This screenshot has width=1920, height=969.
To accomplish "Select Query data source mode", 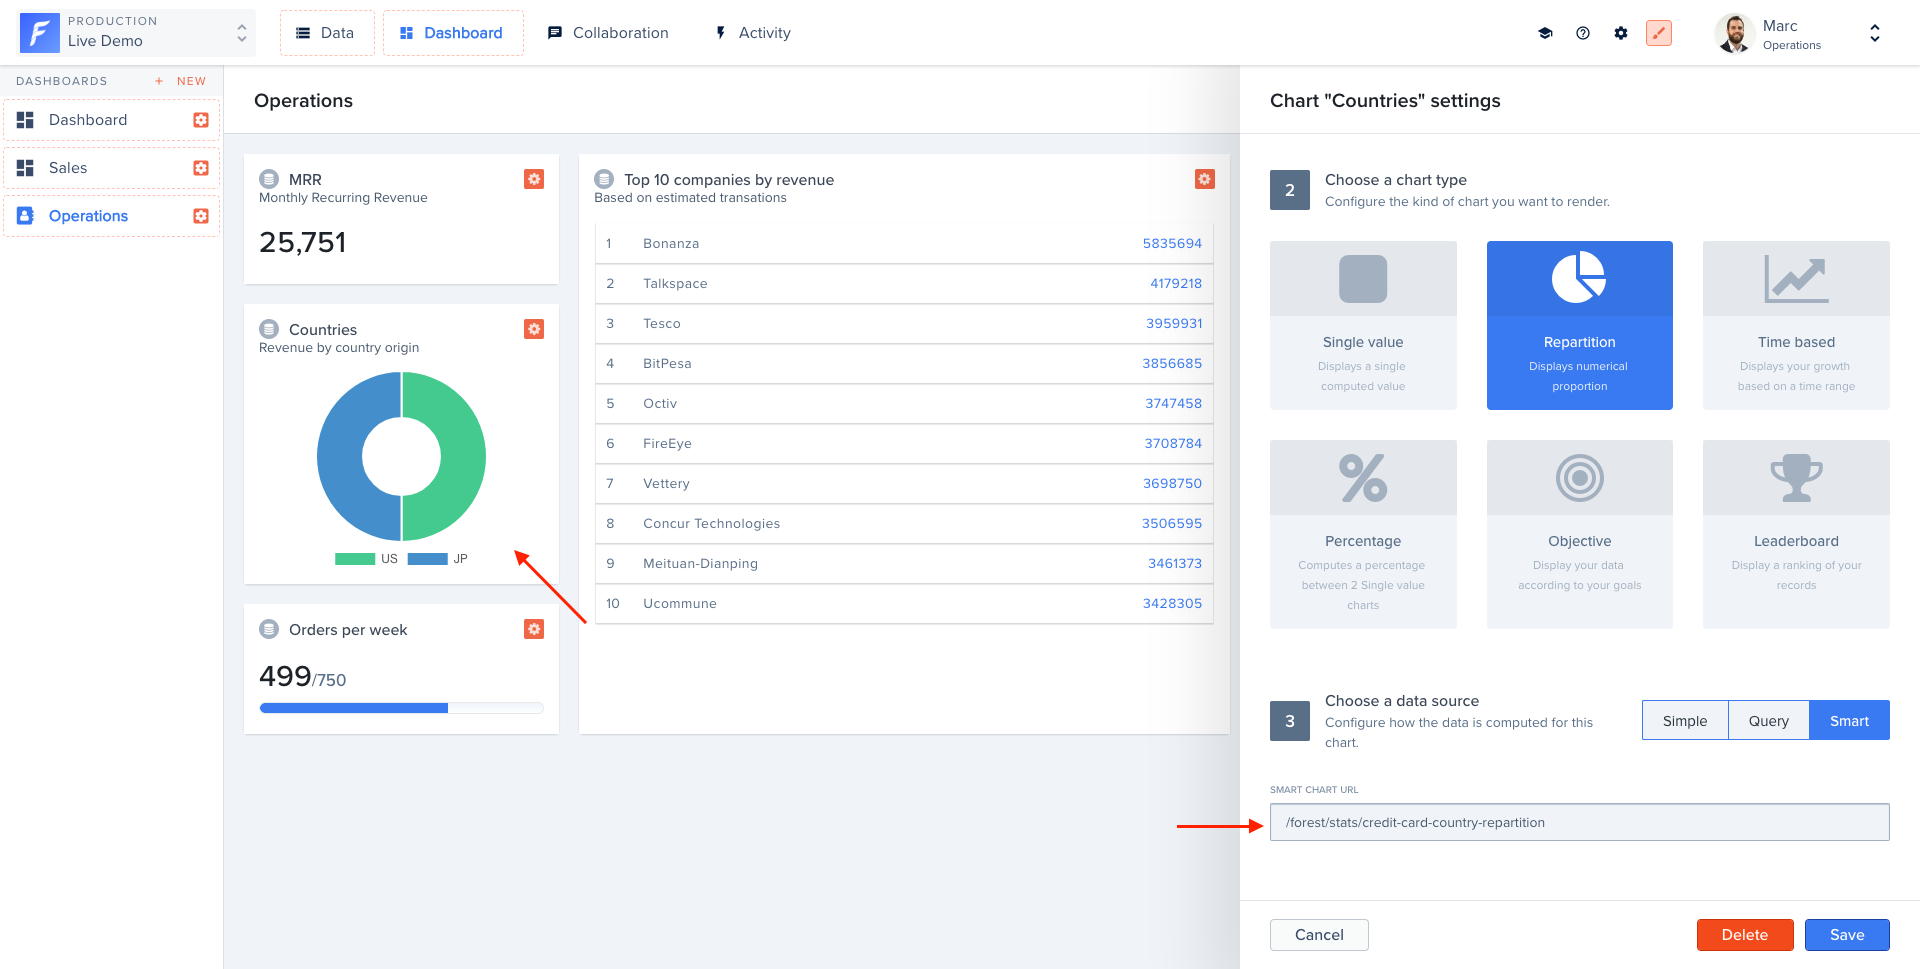I will click(1769, 720).
